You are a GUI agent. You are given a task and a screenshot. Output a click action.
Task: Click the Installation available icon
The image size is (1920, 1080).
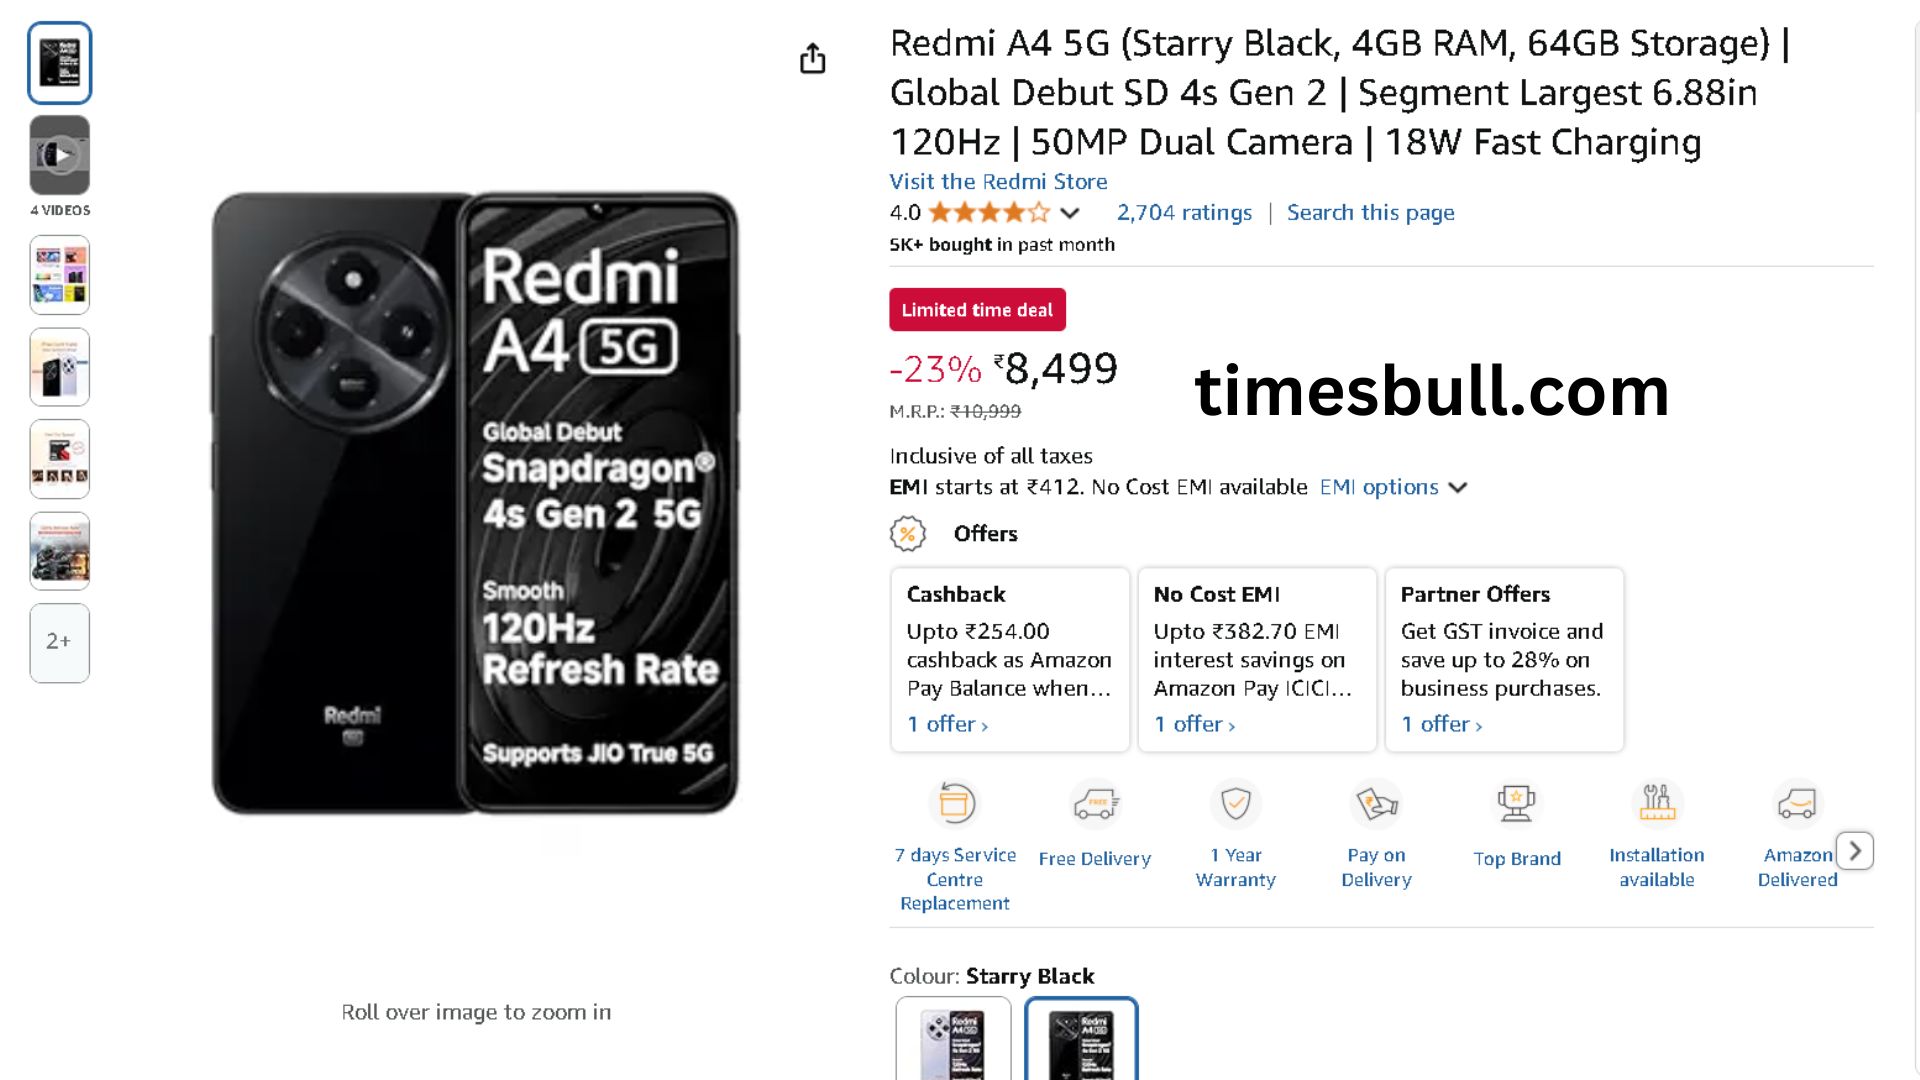click(x=1657, y=803)
